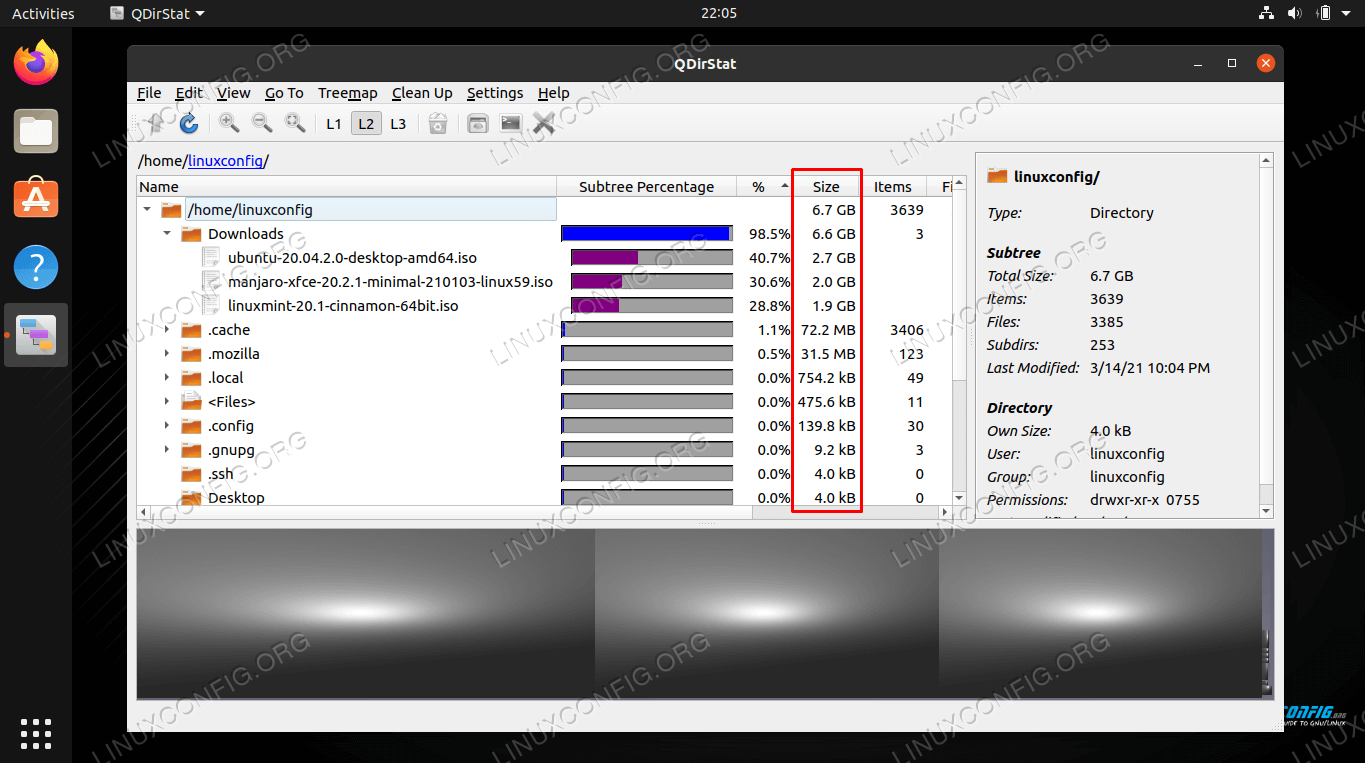Click Activities in the top bar
1365x763 pixels.
[43, 13]
